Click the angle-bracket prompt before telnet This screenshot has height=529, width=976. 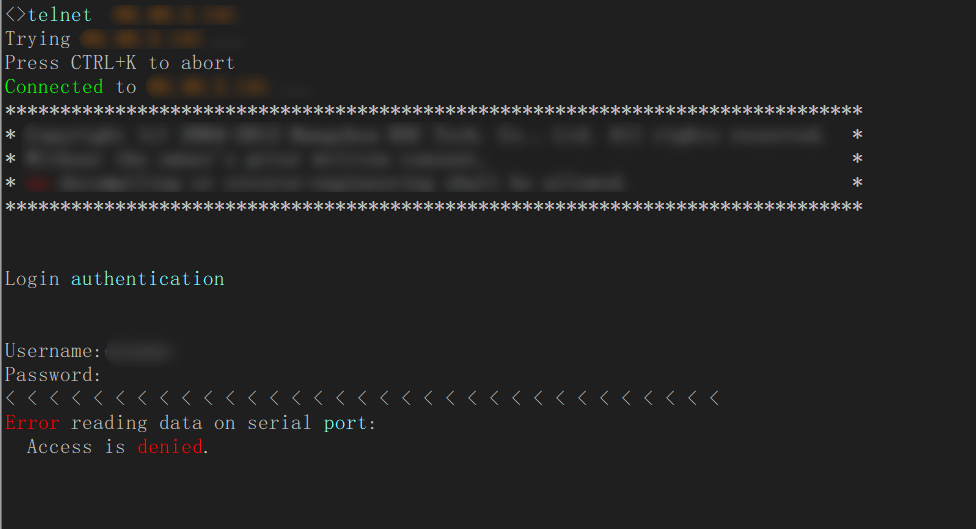[x=15, y=15]
